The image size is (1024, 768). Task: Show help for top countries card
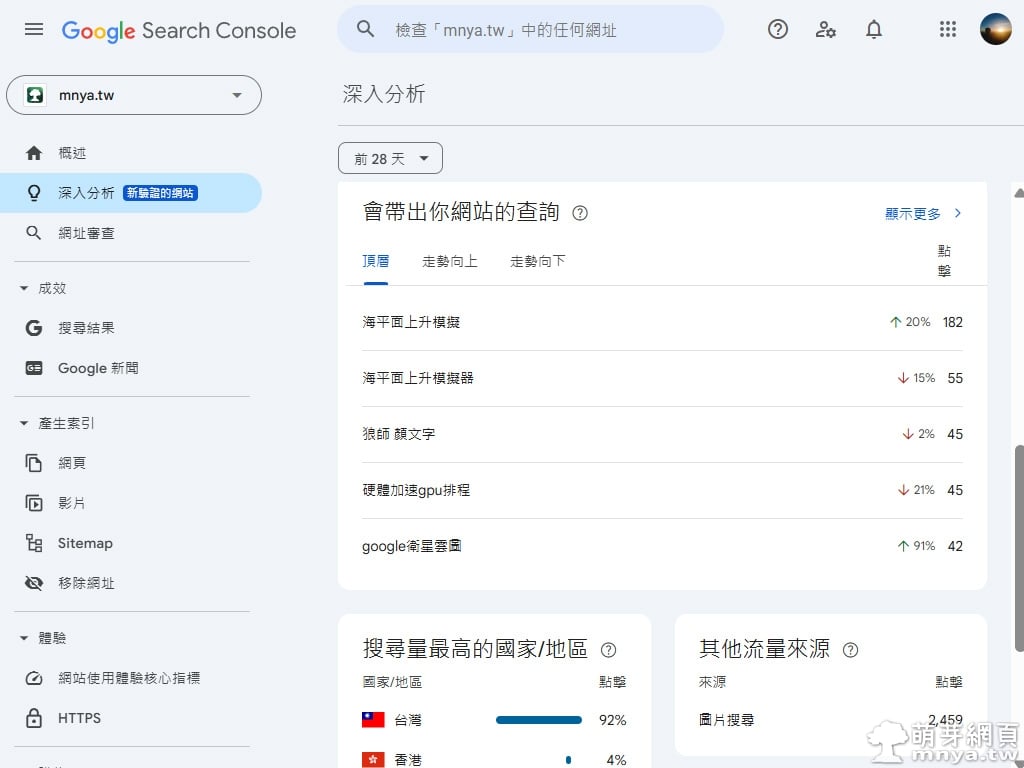pyautogui.click(x=608, y=650)
